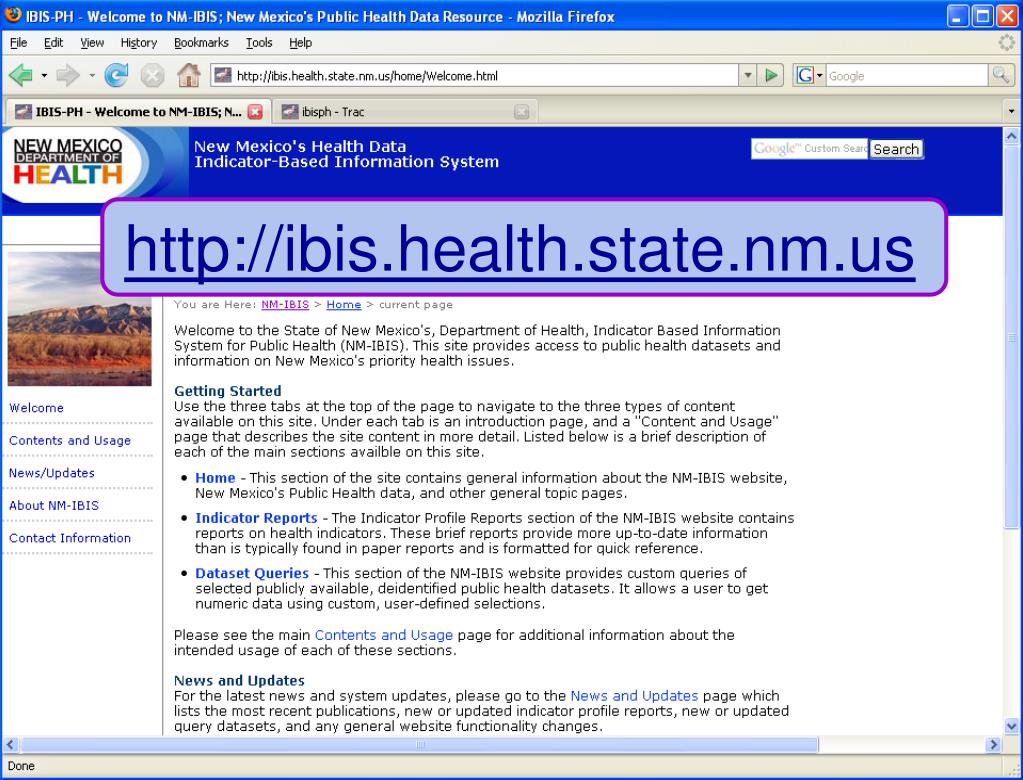Open the Welcome sidebar link
The width and height of the screenshot is (1023, 780).
point(37,408)
